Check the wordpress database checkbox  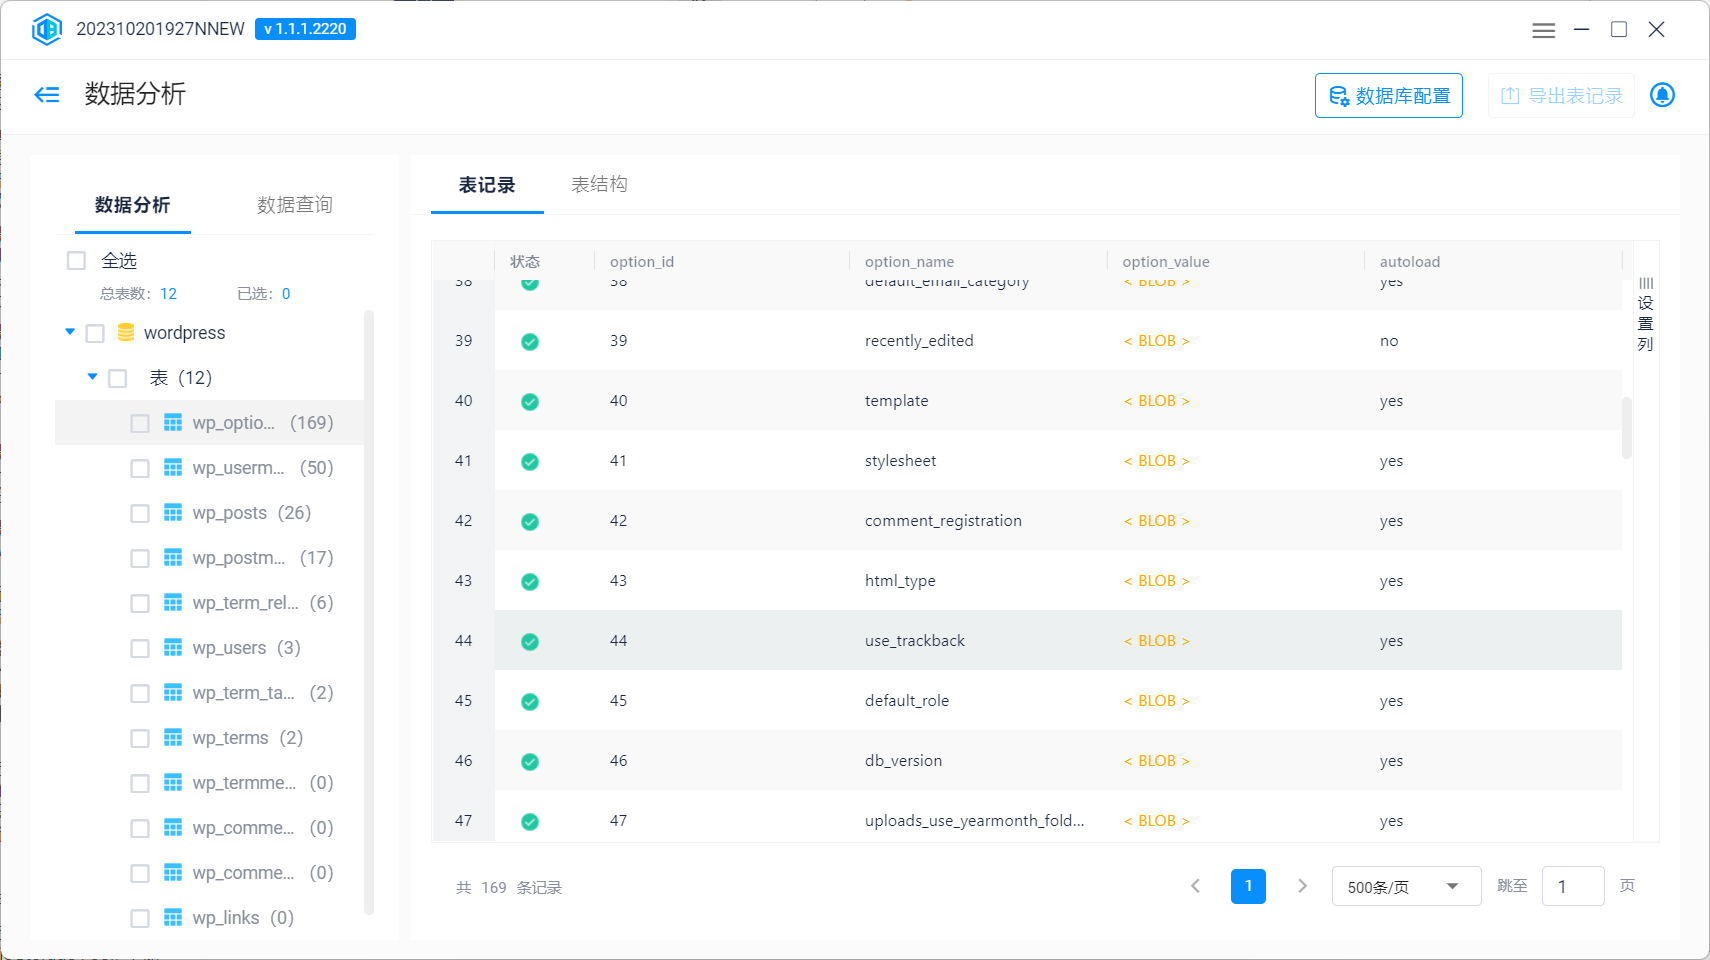(95, 333)
